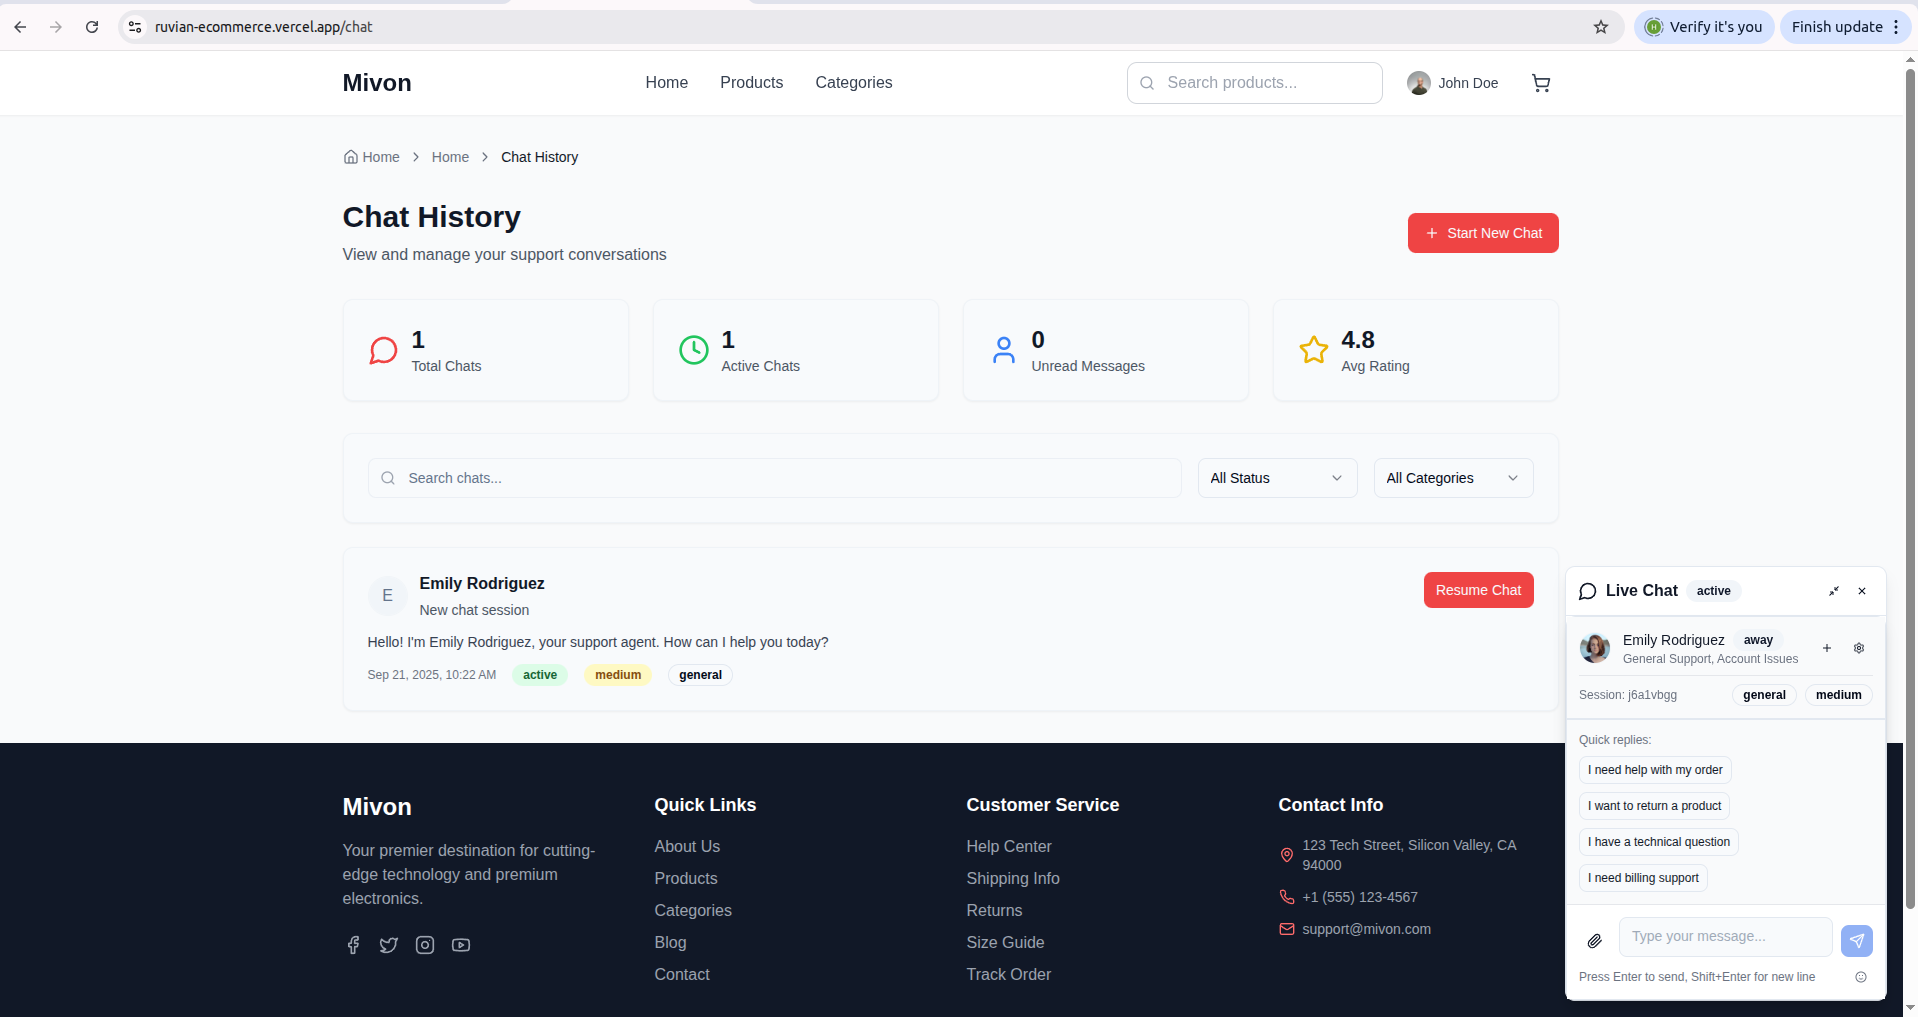Click the green active tag on chat card
The image size is (1918, 1017).
coord(540,675)
